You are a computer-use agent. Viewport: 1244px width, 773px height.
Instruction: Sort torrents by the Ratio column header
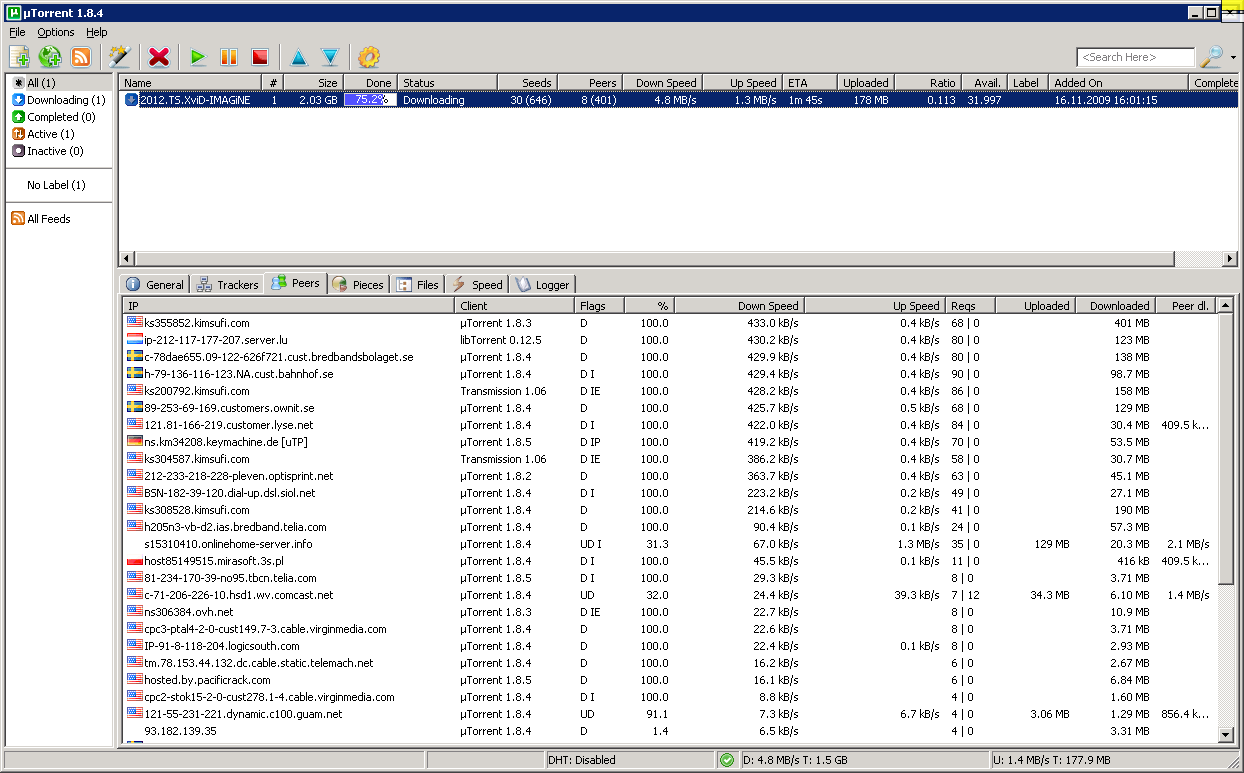[927, 83]
